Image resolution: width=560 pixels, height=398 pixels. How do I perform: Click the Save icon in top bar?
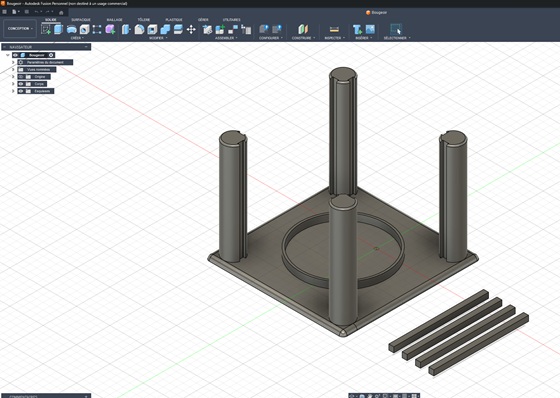26,12
